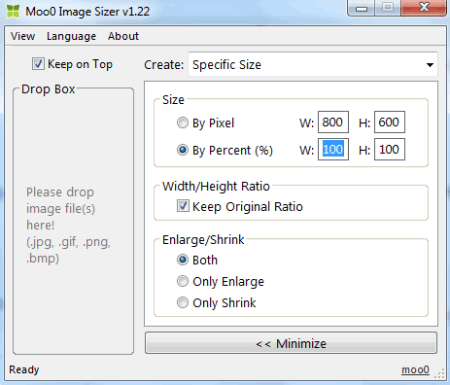450x385 pixels.
Task: Uncheck Keep Original Ratio
Action: [183, 206]
